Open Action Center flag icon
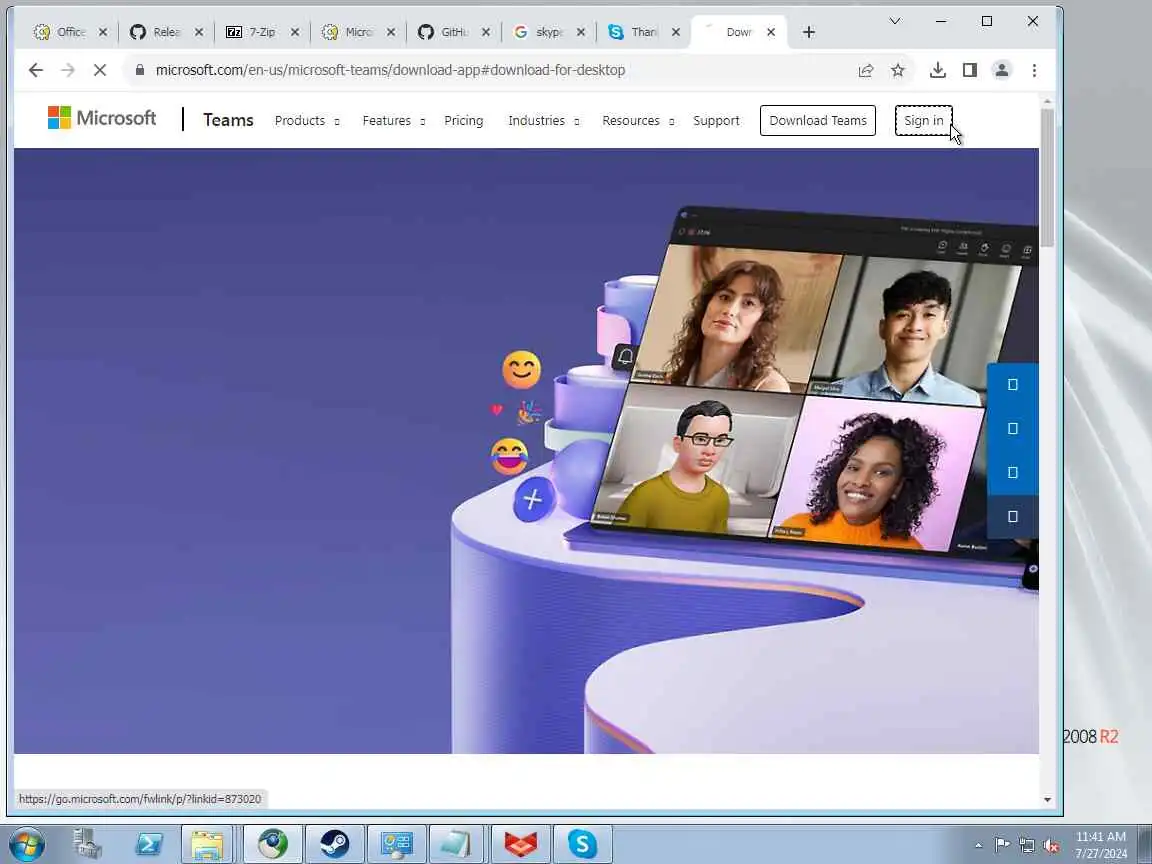The height and width of the screenshot is (864, 1152). tap(1001, 845)
